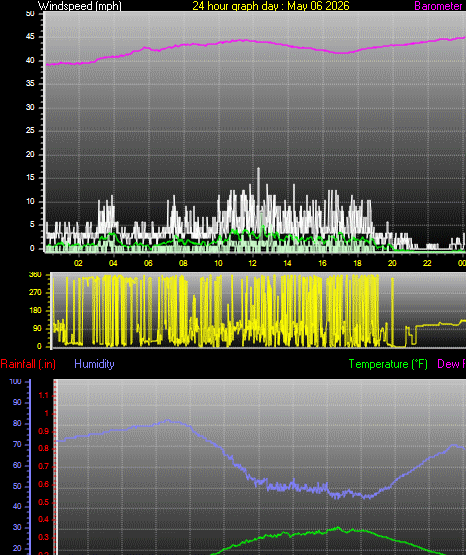Click the 22 hour label on the time axis
This screenshot has width=466, height=555.
[x=427, y=263]
